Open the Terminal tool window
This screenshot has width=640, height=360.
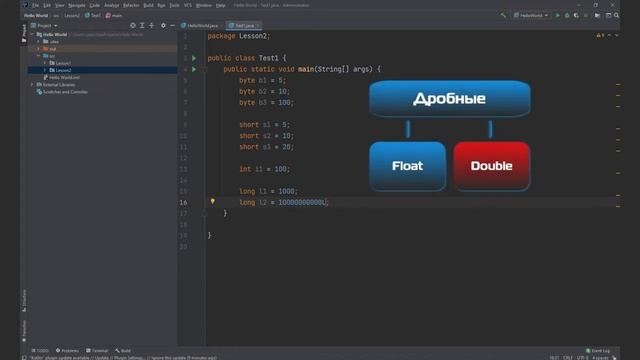97,351
